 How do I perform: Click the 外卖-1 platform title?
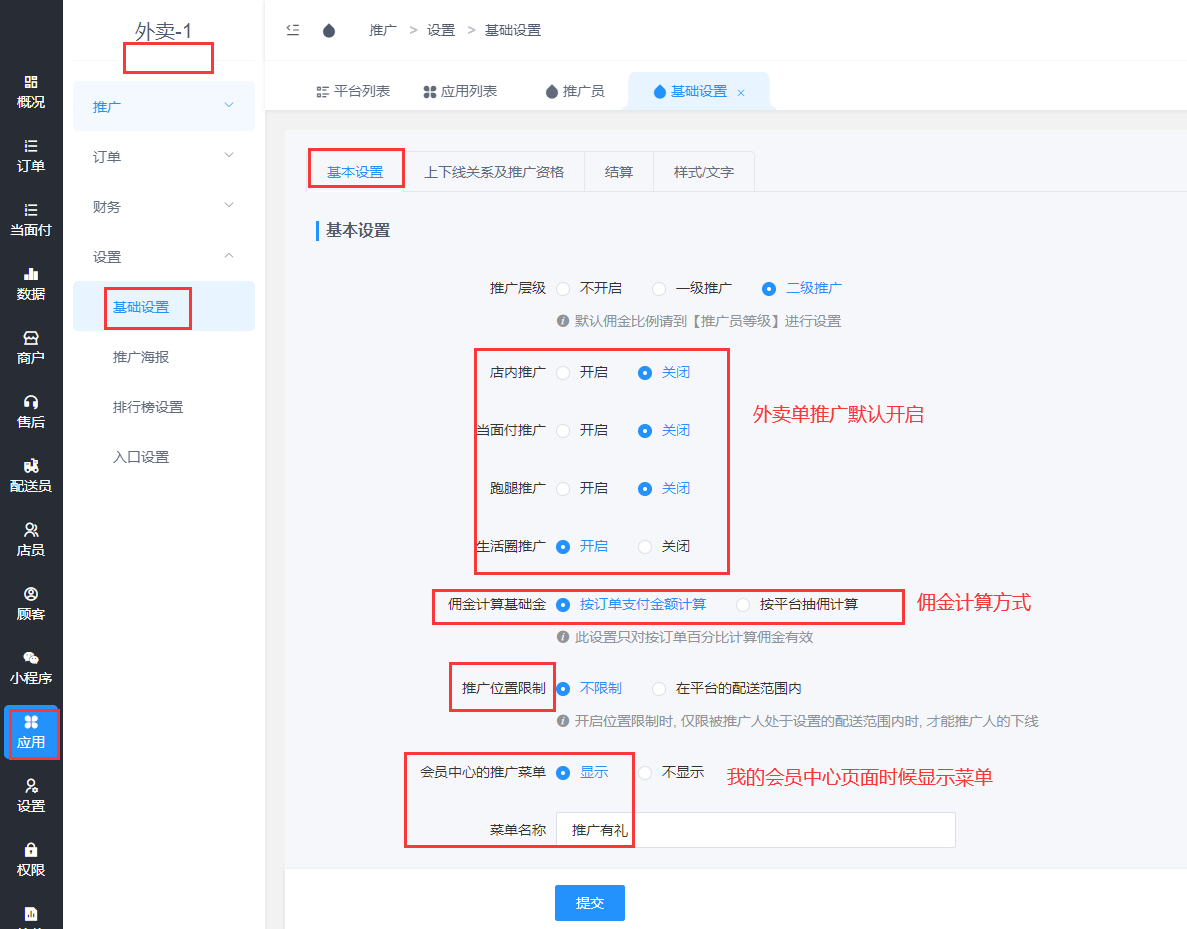(x=164, y=31)
